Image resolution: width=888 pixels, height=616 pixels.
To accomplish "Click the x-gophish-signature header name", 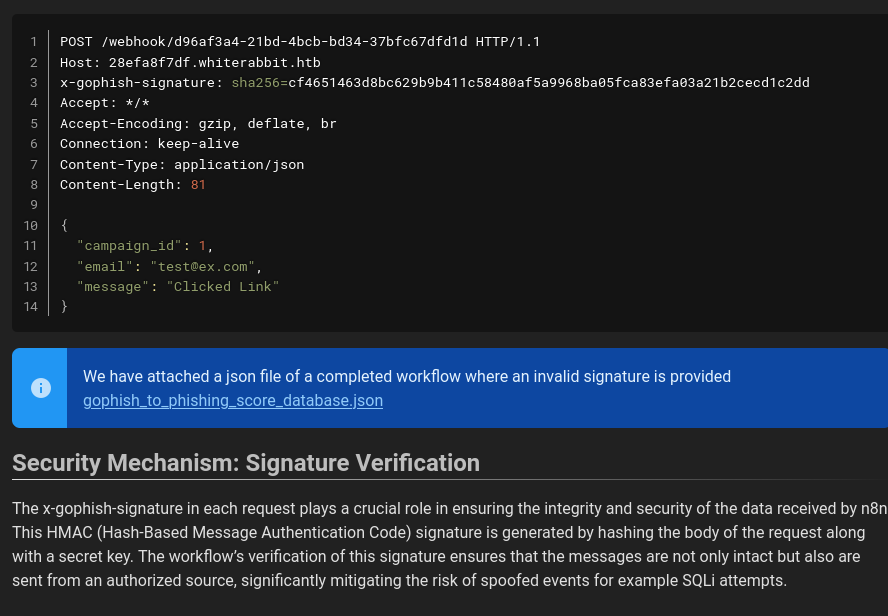I will (137, 83).
